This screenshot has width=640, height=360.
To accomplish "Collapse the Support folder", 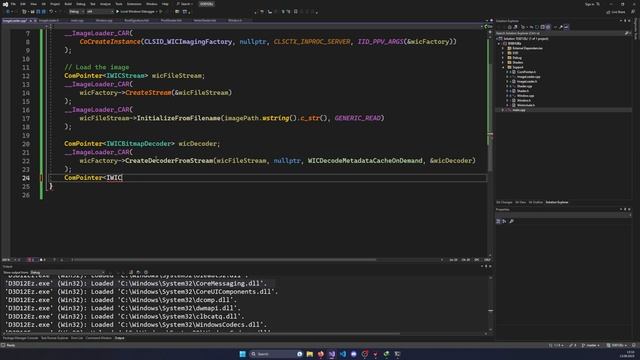I will coord(503,67).
